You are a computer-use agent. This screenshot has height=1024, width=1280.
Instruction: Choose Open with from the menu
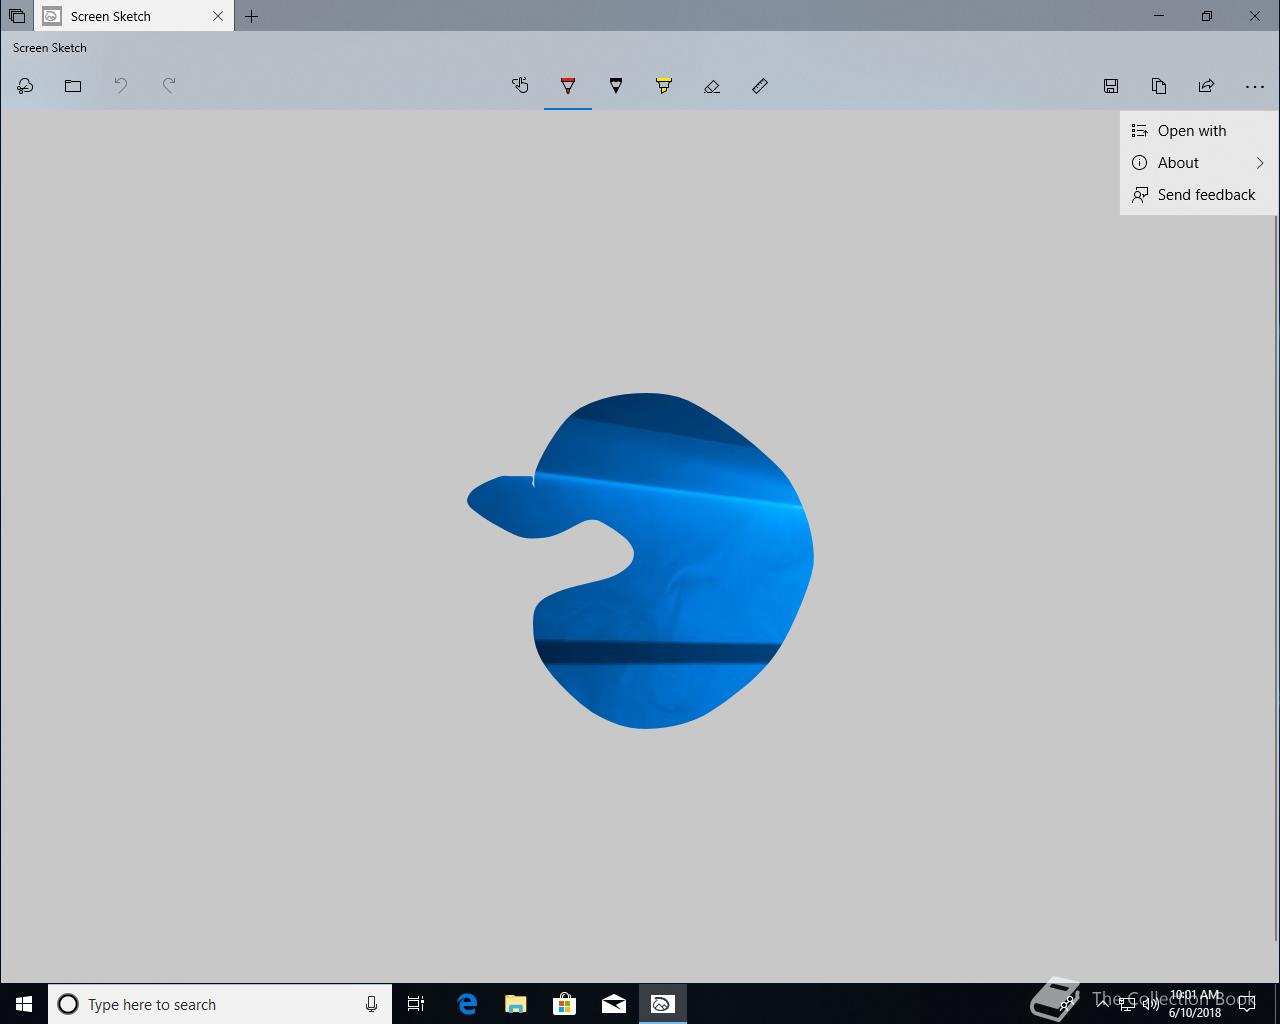(1199, 131)
